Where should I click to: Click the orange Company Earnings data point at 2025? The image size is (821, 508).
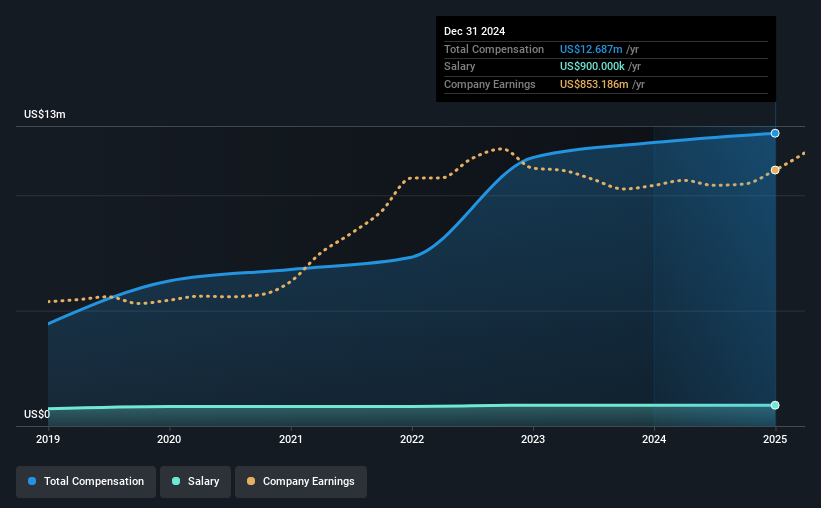pyautogui.click(x=775, y=170)
